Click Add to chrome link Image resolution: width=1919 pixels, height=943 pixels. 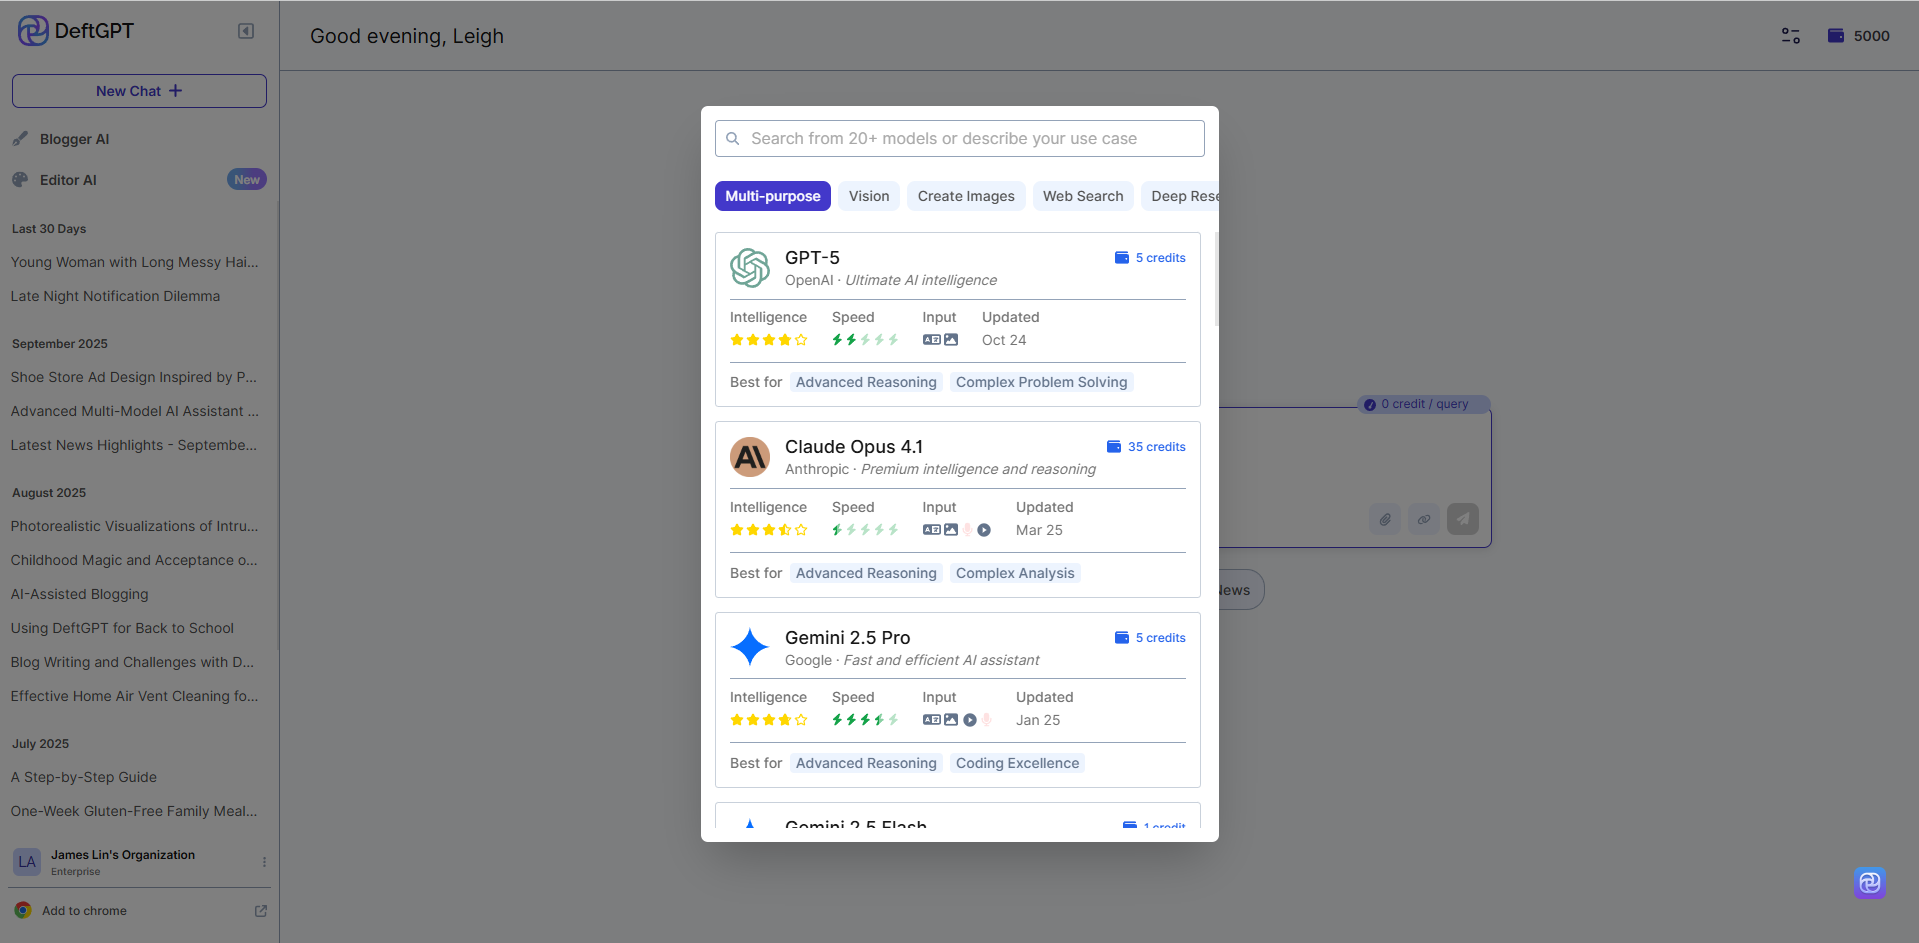pos(84,911)
